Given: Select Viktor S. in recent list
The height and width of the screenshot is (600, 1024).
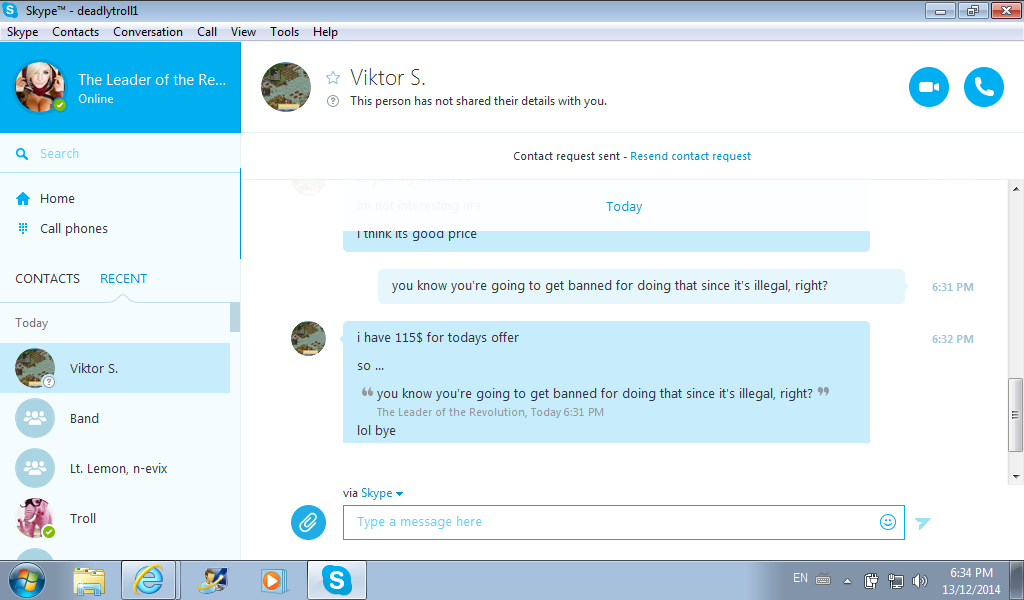Looking at the screenshot, I should point(115,368).
